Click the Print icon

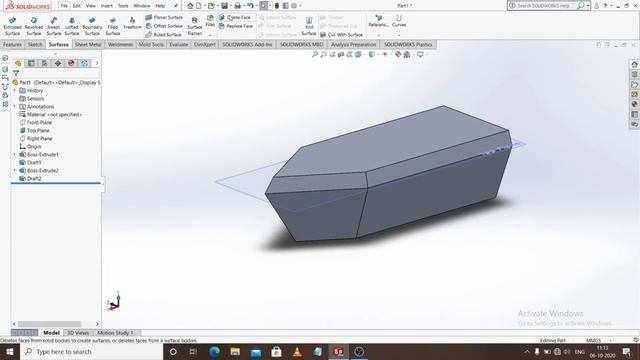237,6
